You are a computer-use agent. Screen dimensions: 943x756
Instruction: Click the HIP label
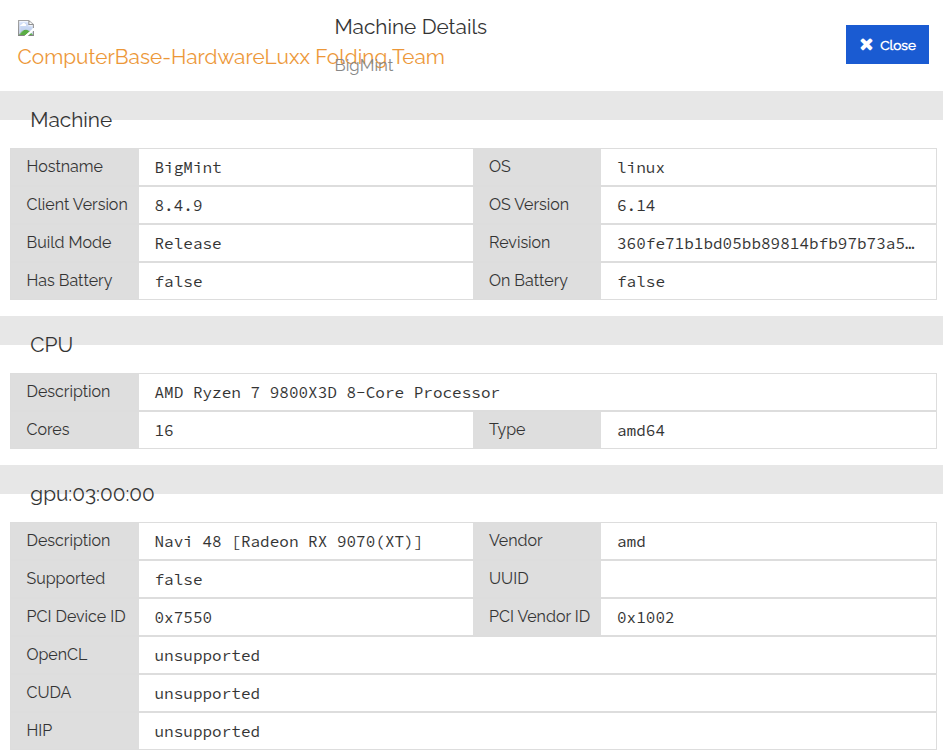coord(39,730)
